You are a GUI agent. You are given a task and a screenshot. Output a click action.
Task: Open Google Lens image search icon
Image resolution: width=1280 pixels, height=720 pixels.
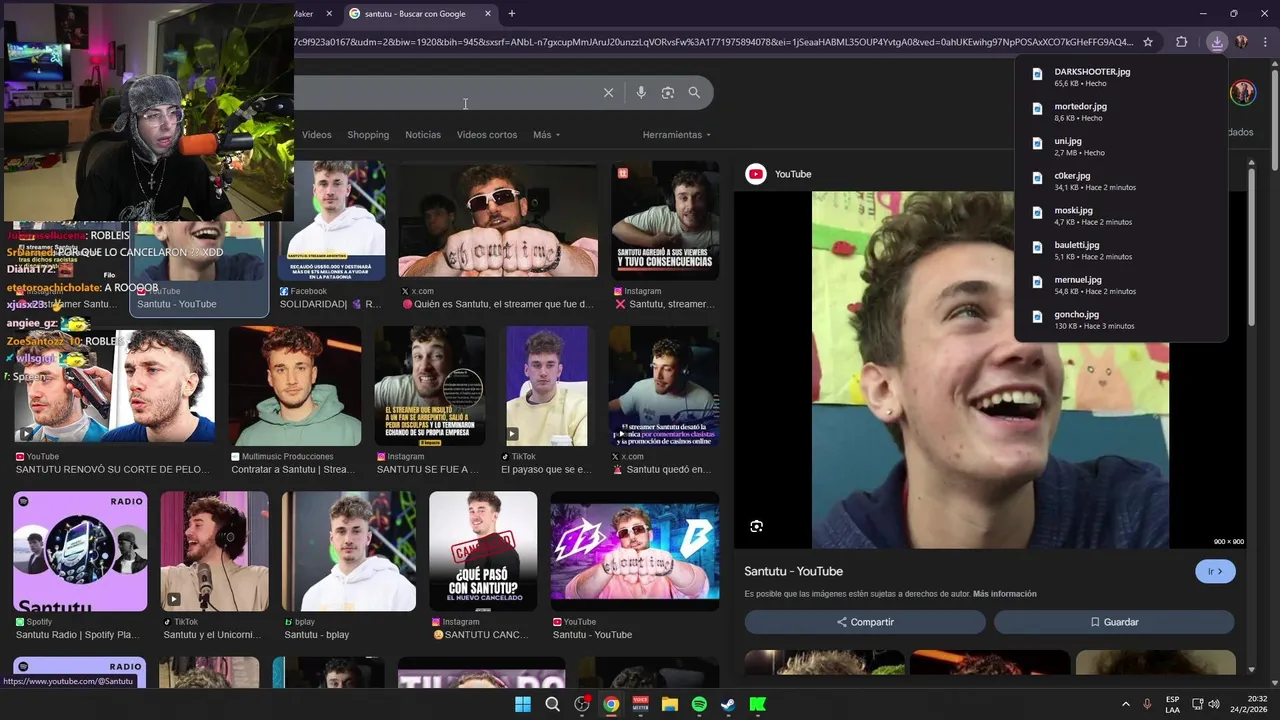pyautogui.click(x=668, y=93)
